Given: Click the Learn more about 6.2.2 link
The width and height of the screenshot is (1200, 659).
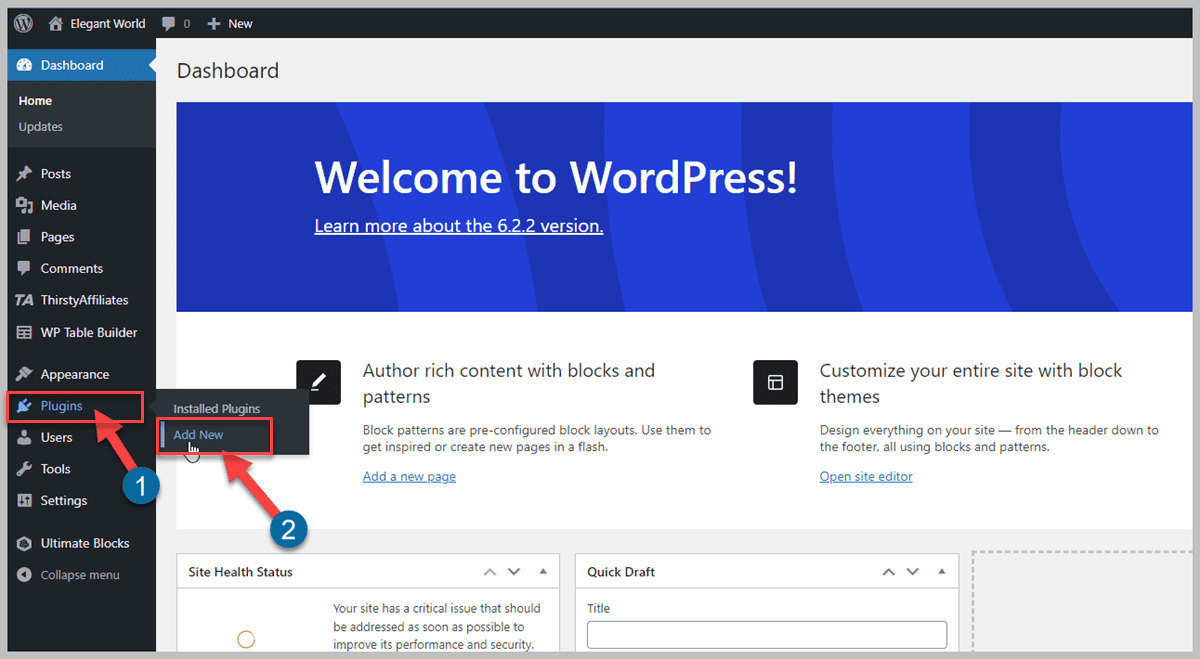Looking at the screenshot, I should (458, 225).
